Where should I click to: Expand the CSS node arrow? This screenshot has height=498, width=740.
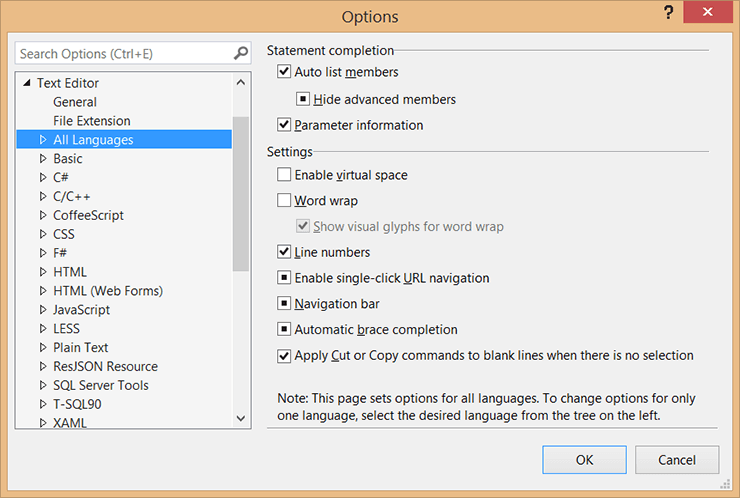[43, 234]
